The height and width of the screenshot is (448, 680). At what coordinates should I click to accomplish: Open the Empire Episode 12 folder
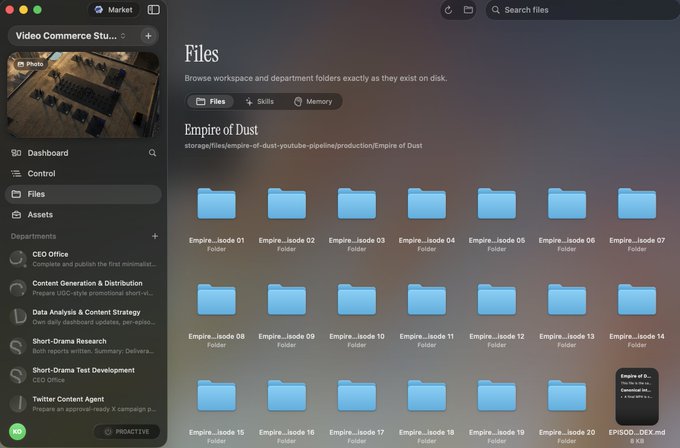pos(497,315)
